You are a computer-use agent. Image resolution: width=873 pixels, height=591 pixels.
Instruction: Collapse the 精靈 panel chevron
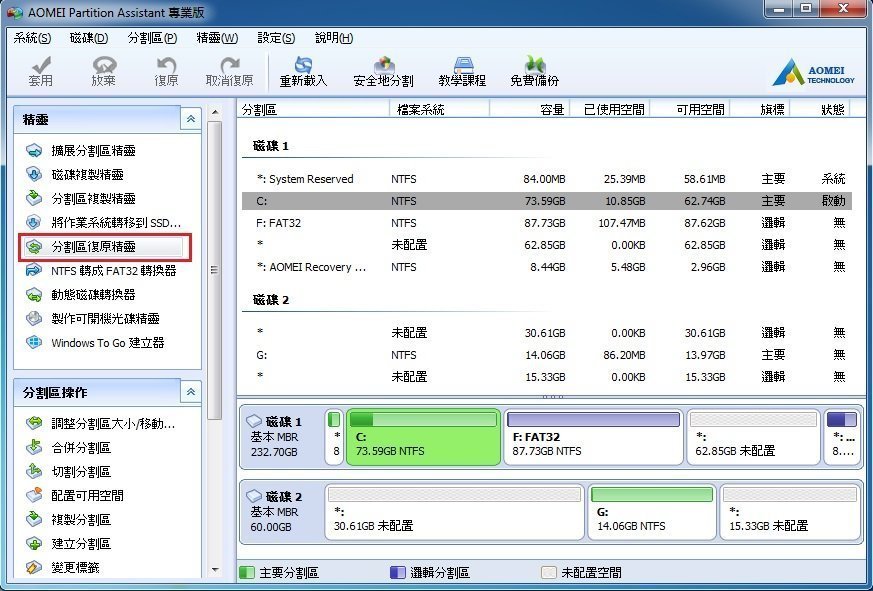pyautogui.click(x=190, y=119)
